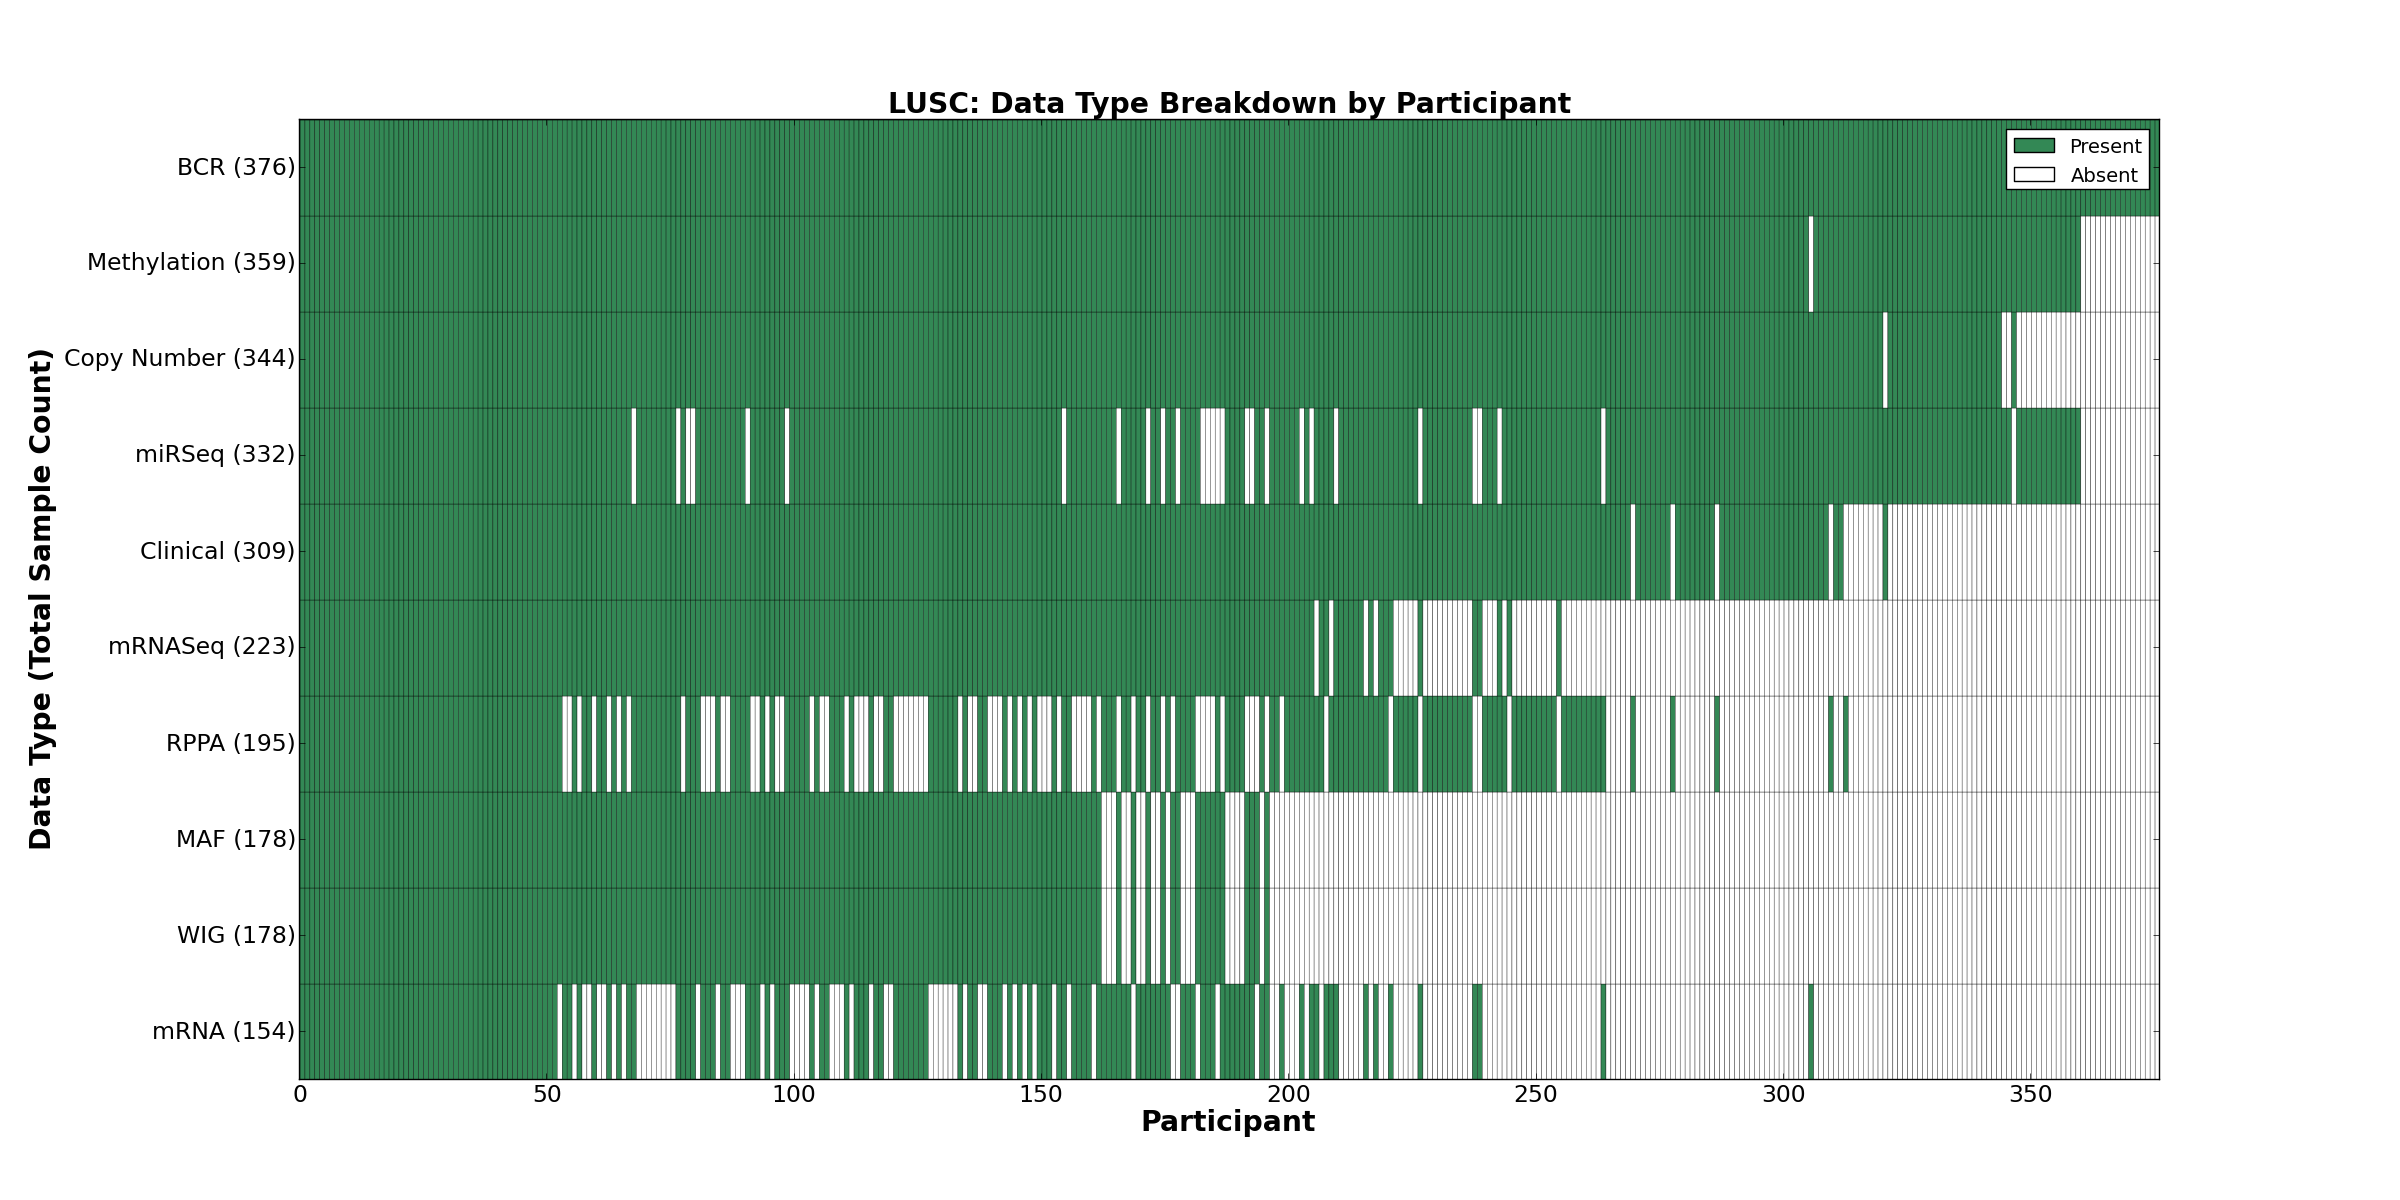The image size is (2400, 1200).
Task: Click the Participant x-axis title
Action: pyautogui.click(x=1227, y=1122)
